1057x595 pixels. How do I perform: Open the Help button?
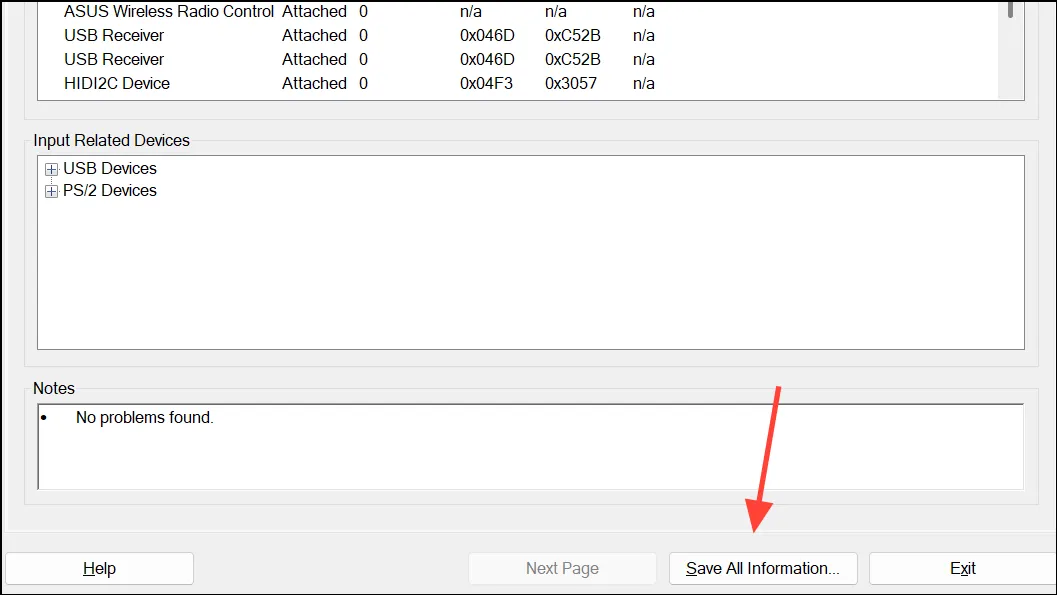(99, 569)
